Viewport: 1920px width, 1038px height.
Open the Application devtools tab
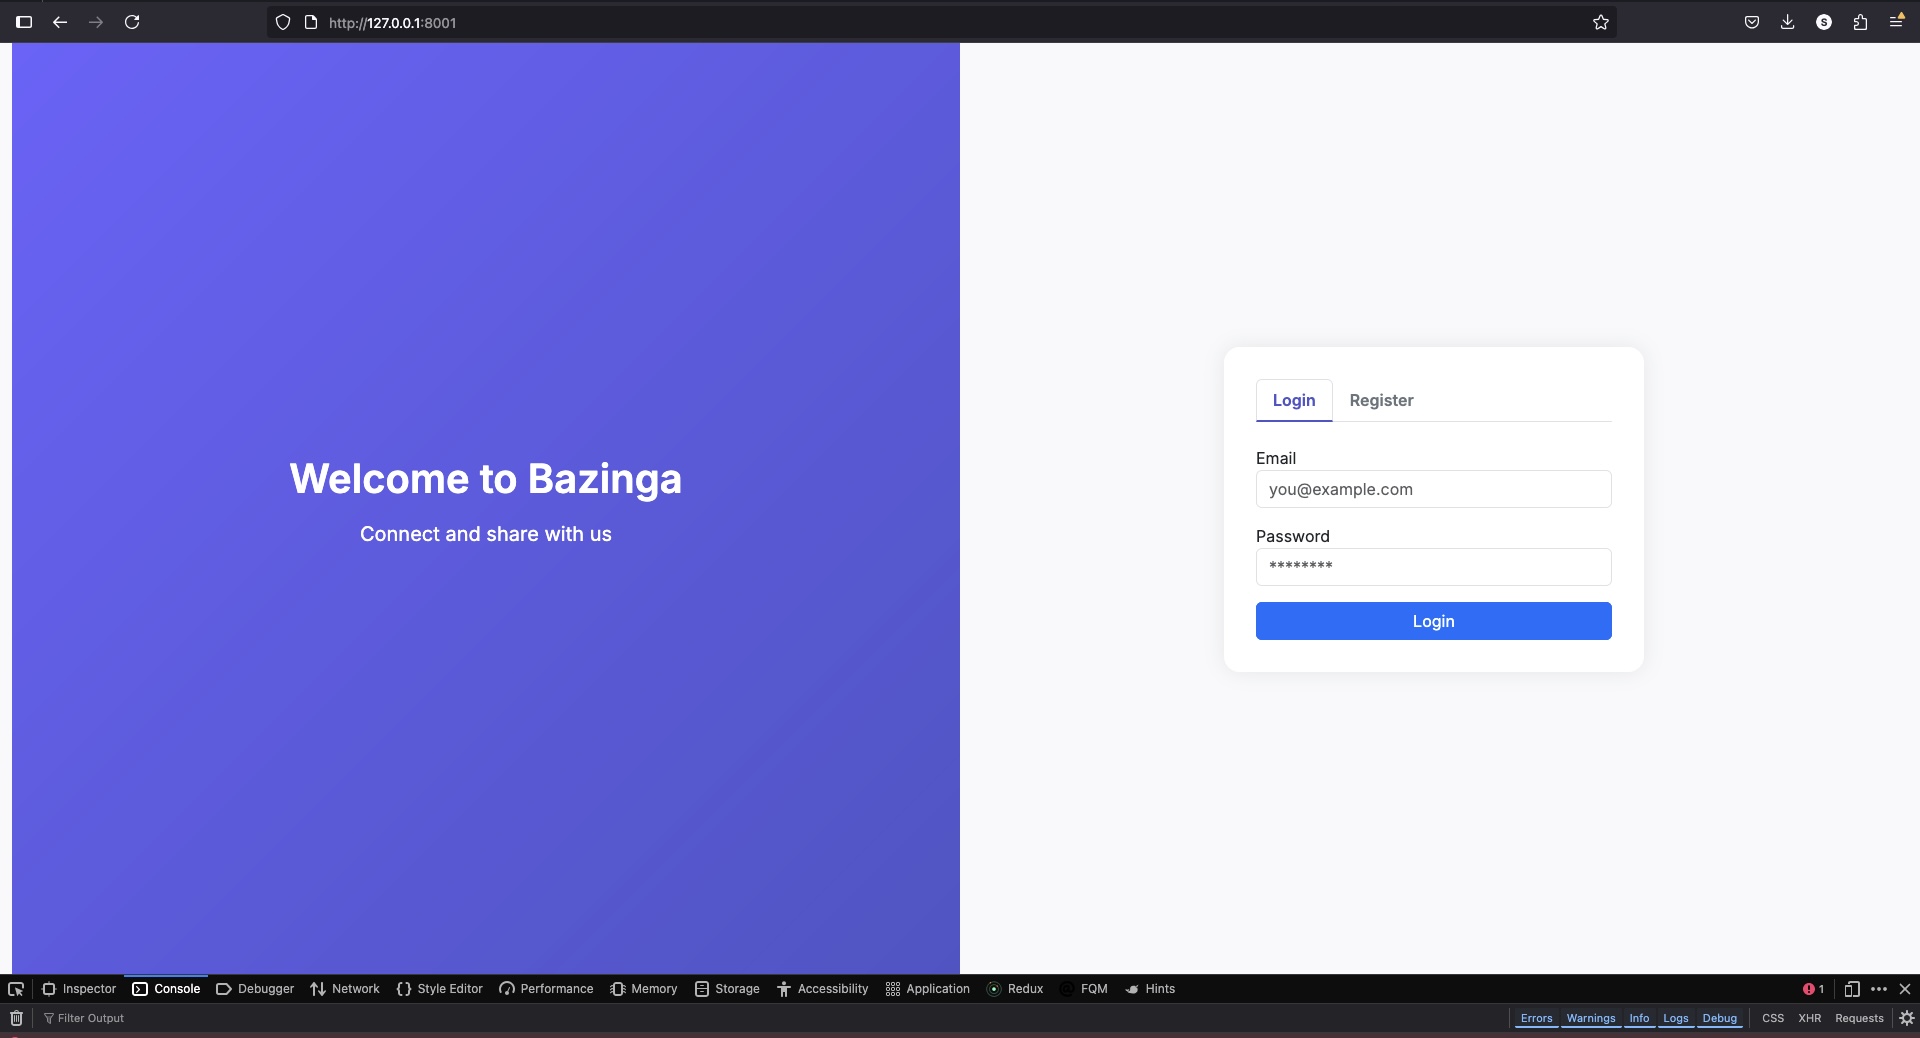[928, 989]
